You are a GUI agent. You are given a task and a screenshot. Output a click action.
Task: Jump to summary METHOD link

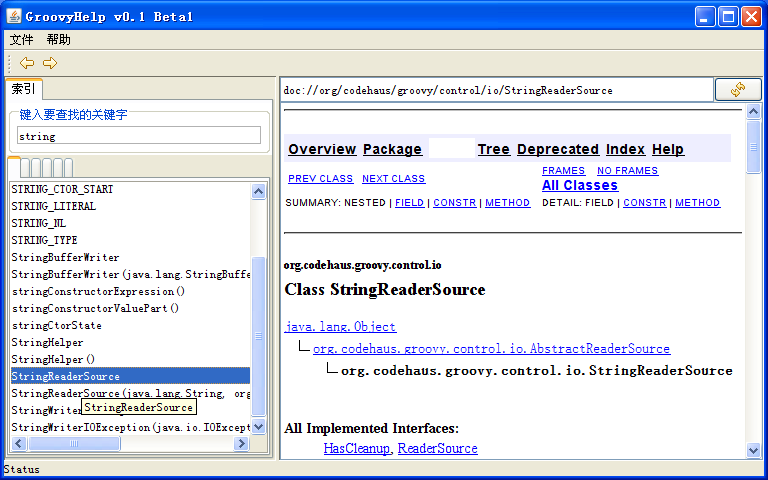(x=507, y=203)
